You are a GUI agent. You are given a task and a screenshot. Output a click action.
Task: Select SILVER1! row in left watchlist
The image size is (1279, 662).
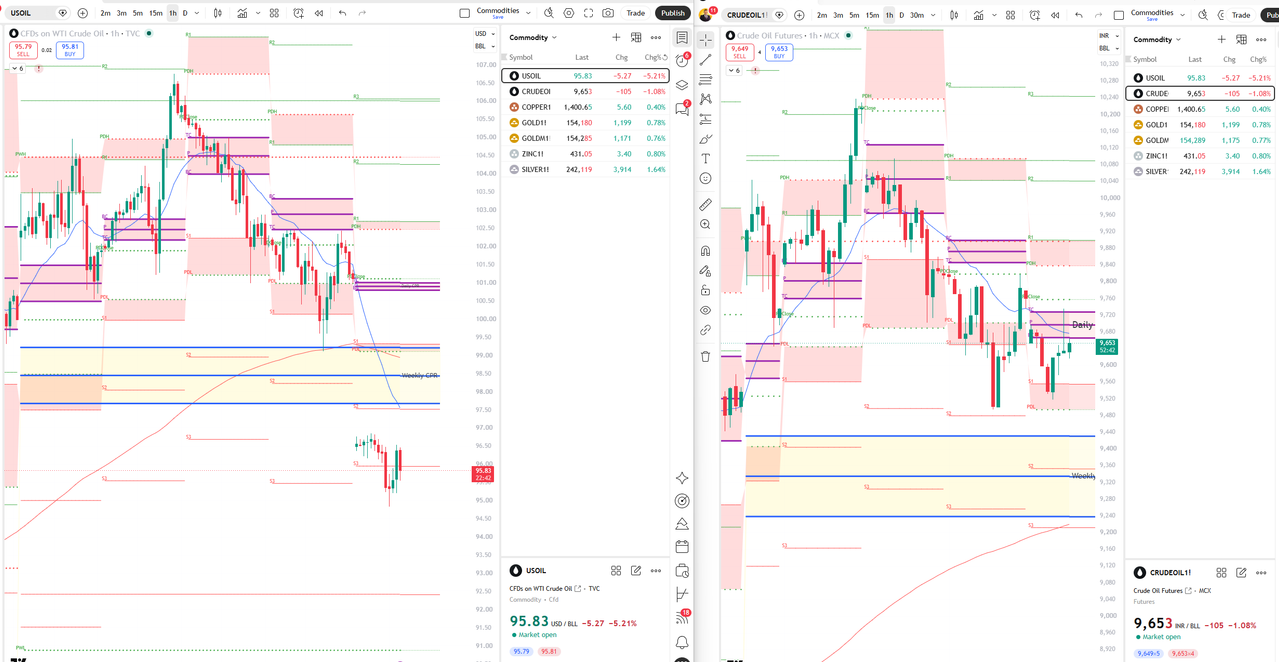(x=585, y=169)
